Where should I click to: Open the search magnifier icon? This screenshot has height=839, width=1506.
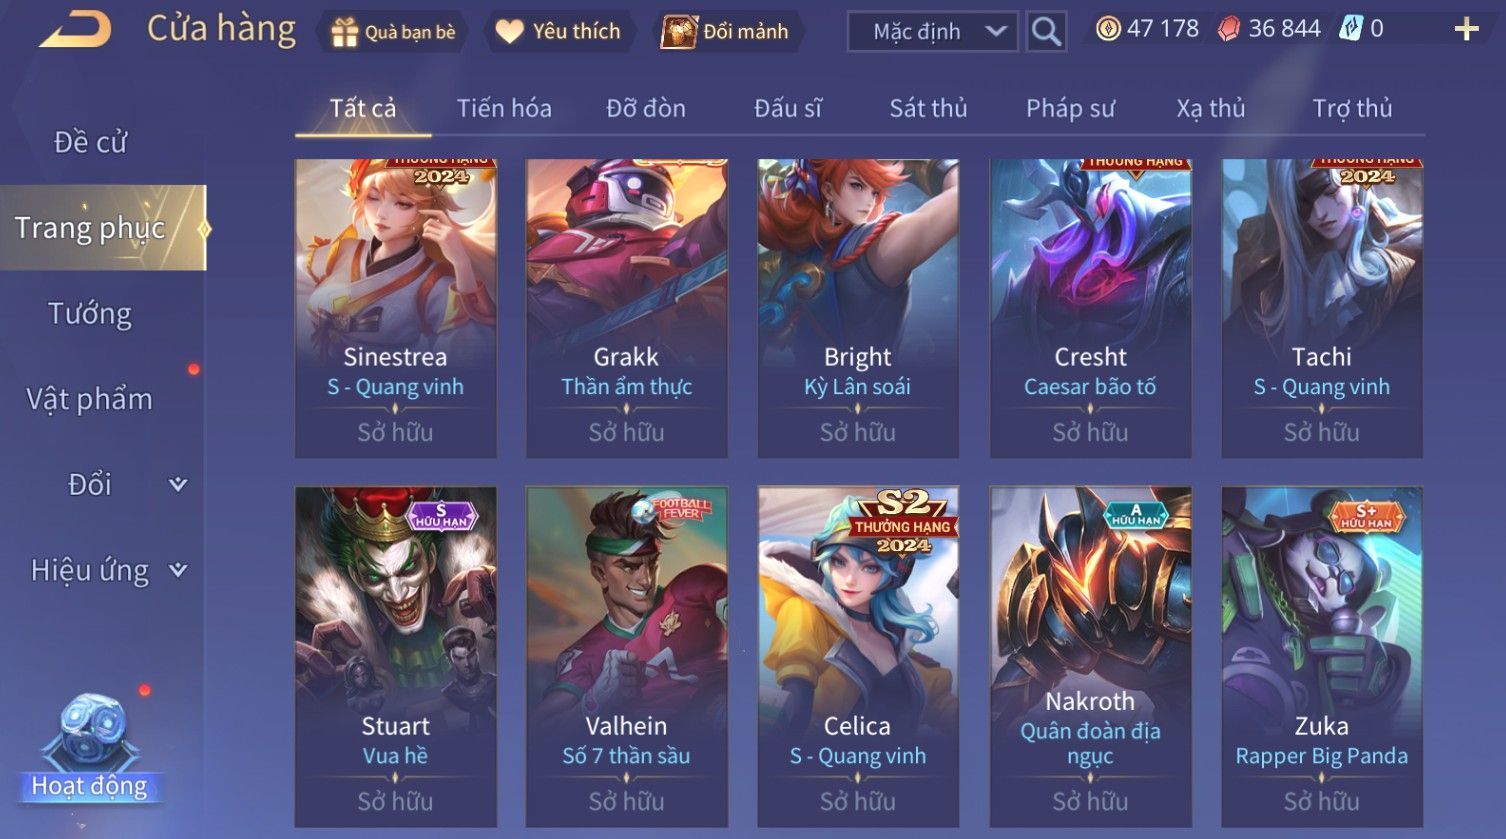[1046, 32]
